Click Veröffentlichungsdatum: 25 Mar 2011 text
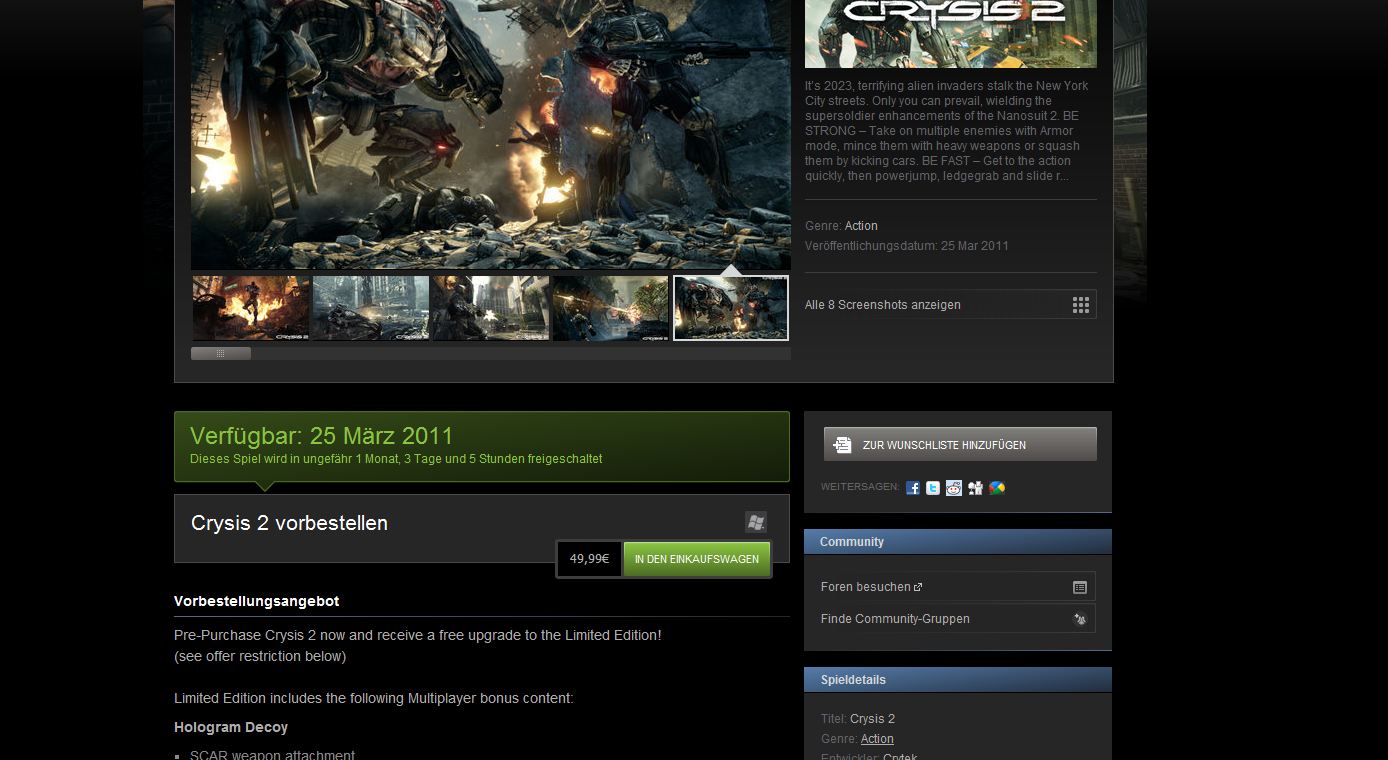This screenshot has width=1388, height=760. (x=907, y=246)
